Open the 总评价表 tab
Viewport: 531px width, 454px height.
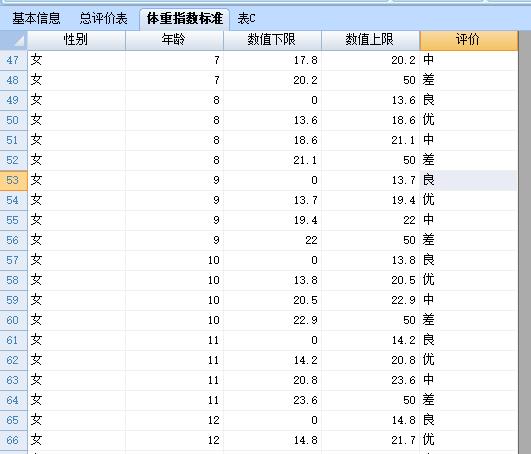103,18
